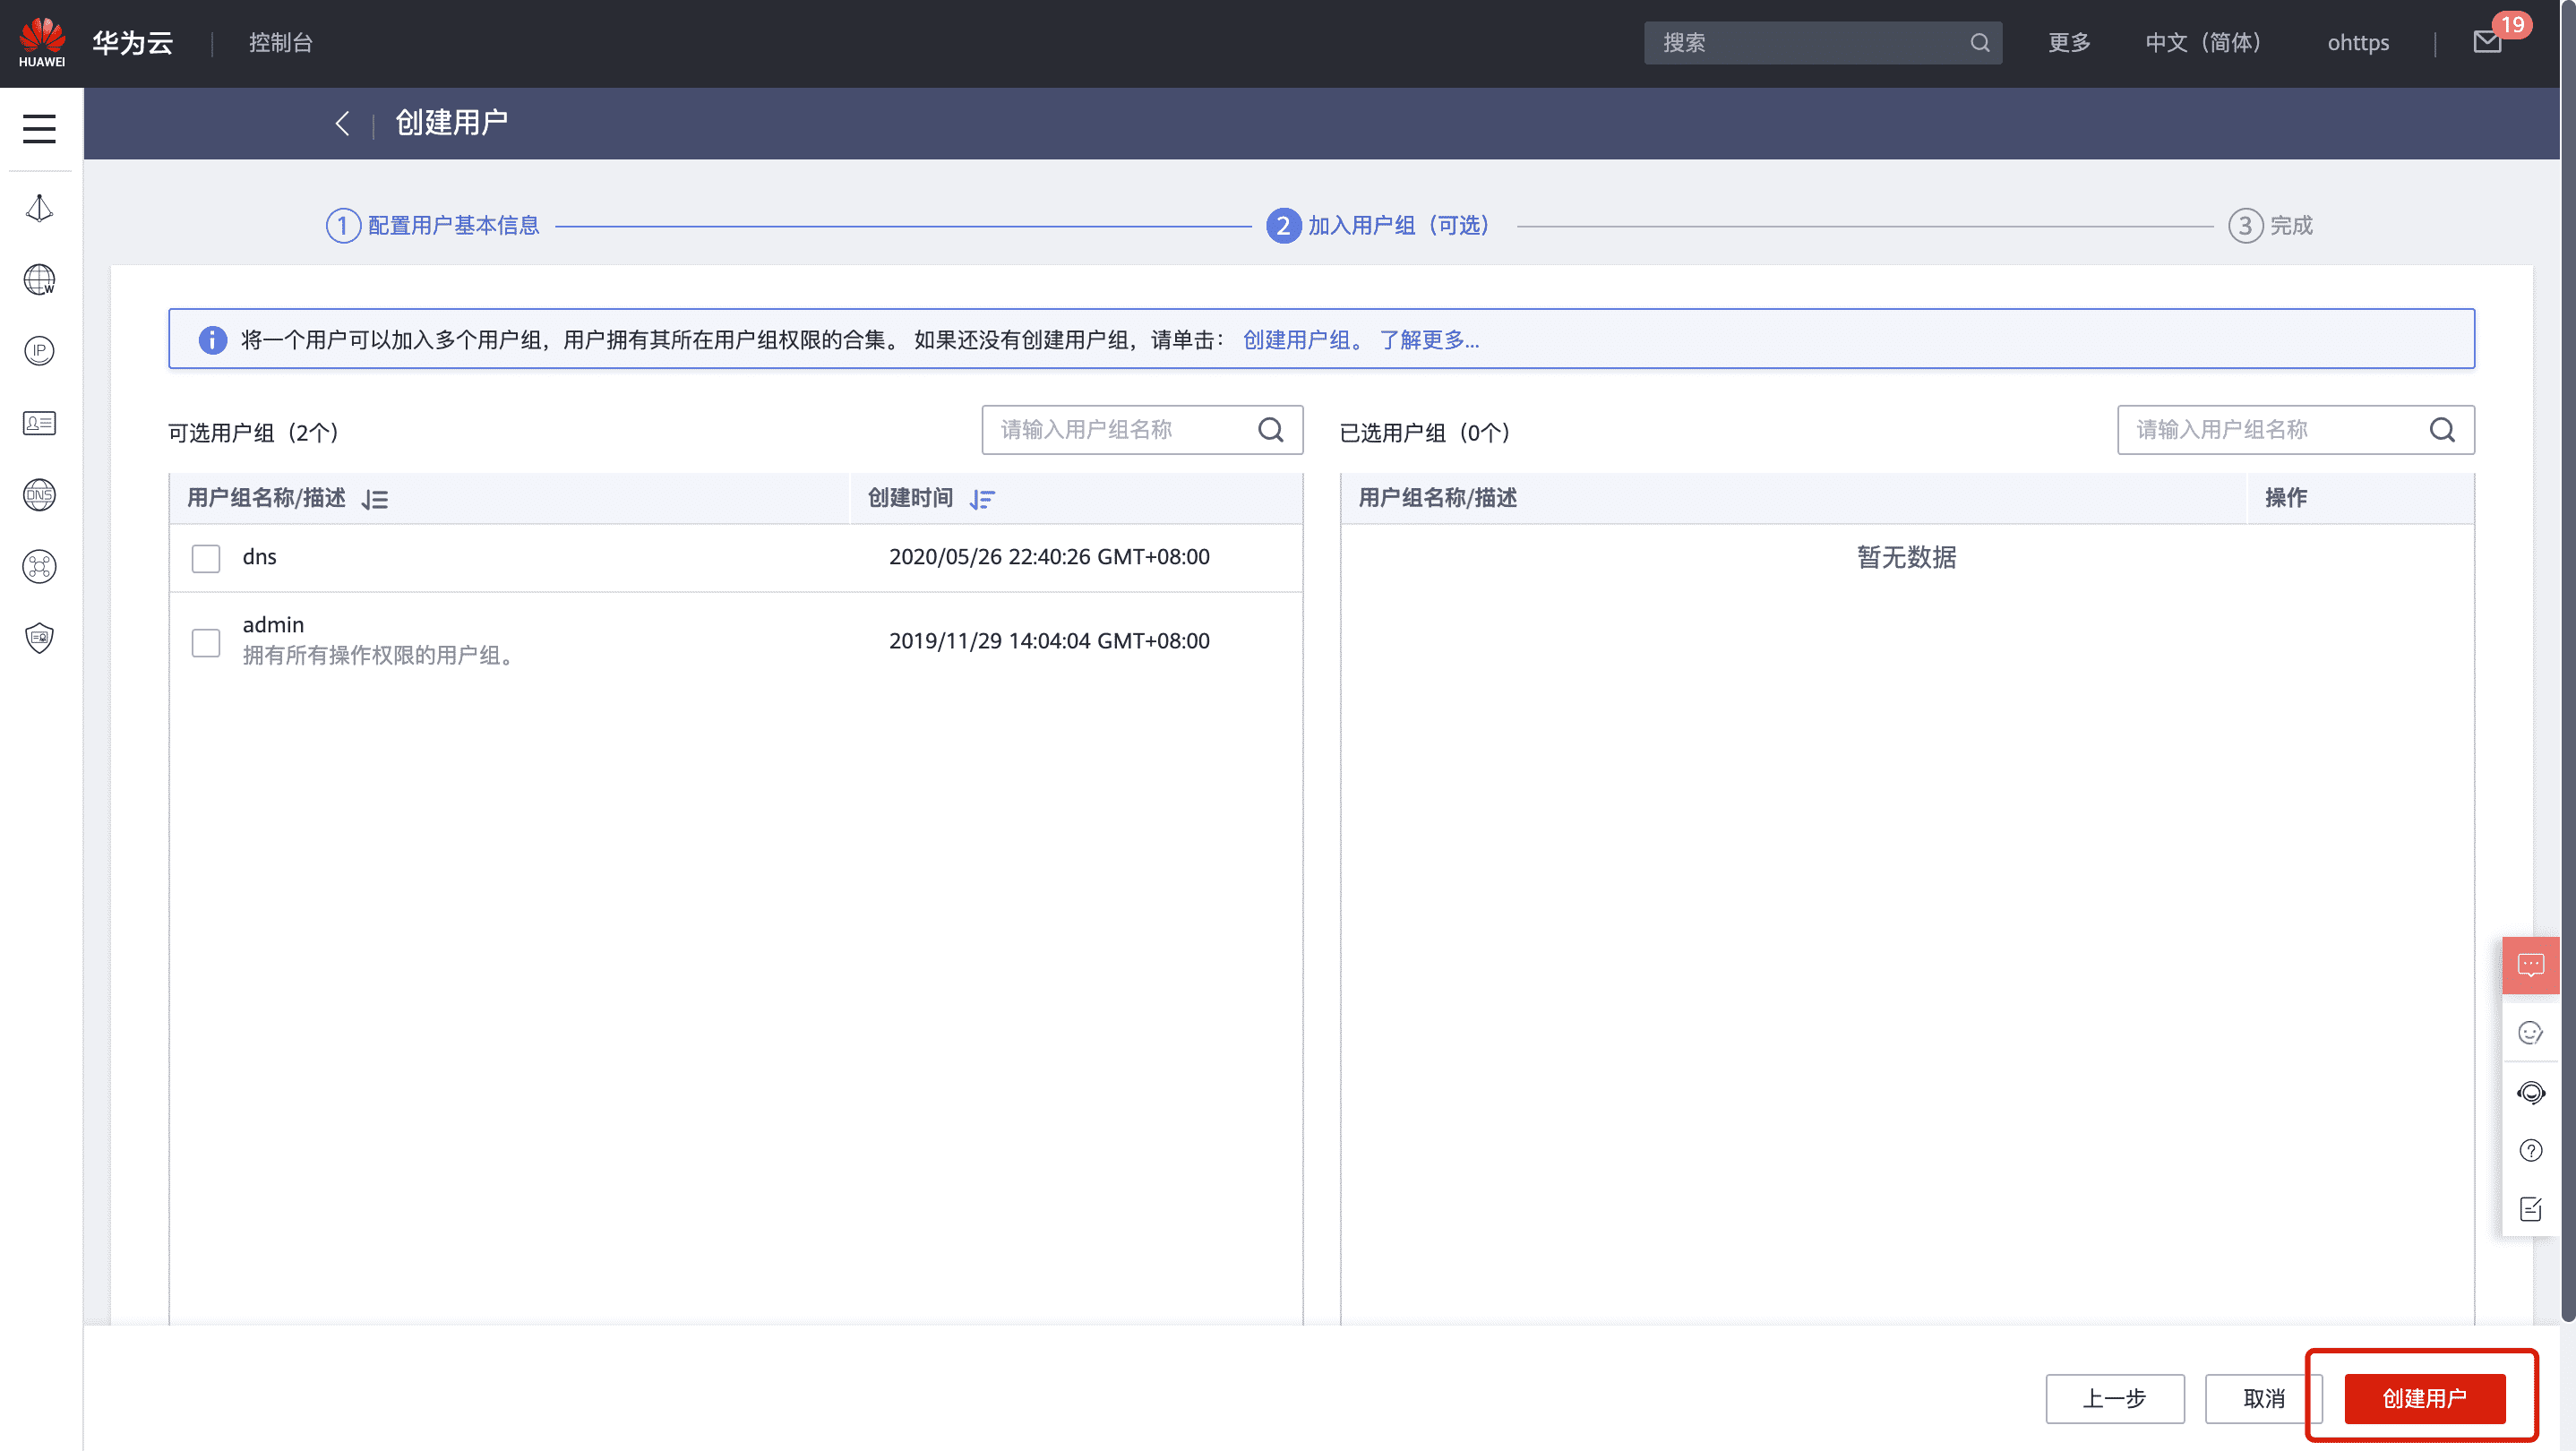The width and height of the screenshot is (2576, 1451).
Task: Open the IP service icon in the sidebar
Action: 39,351
